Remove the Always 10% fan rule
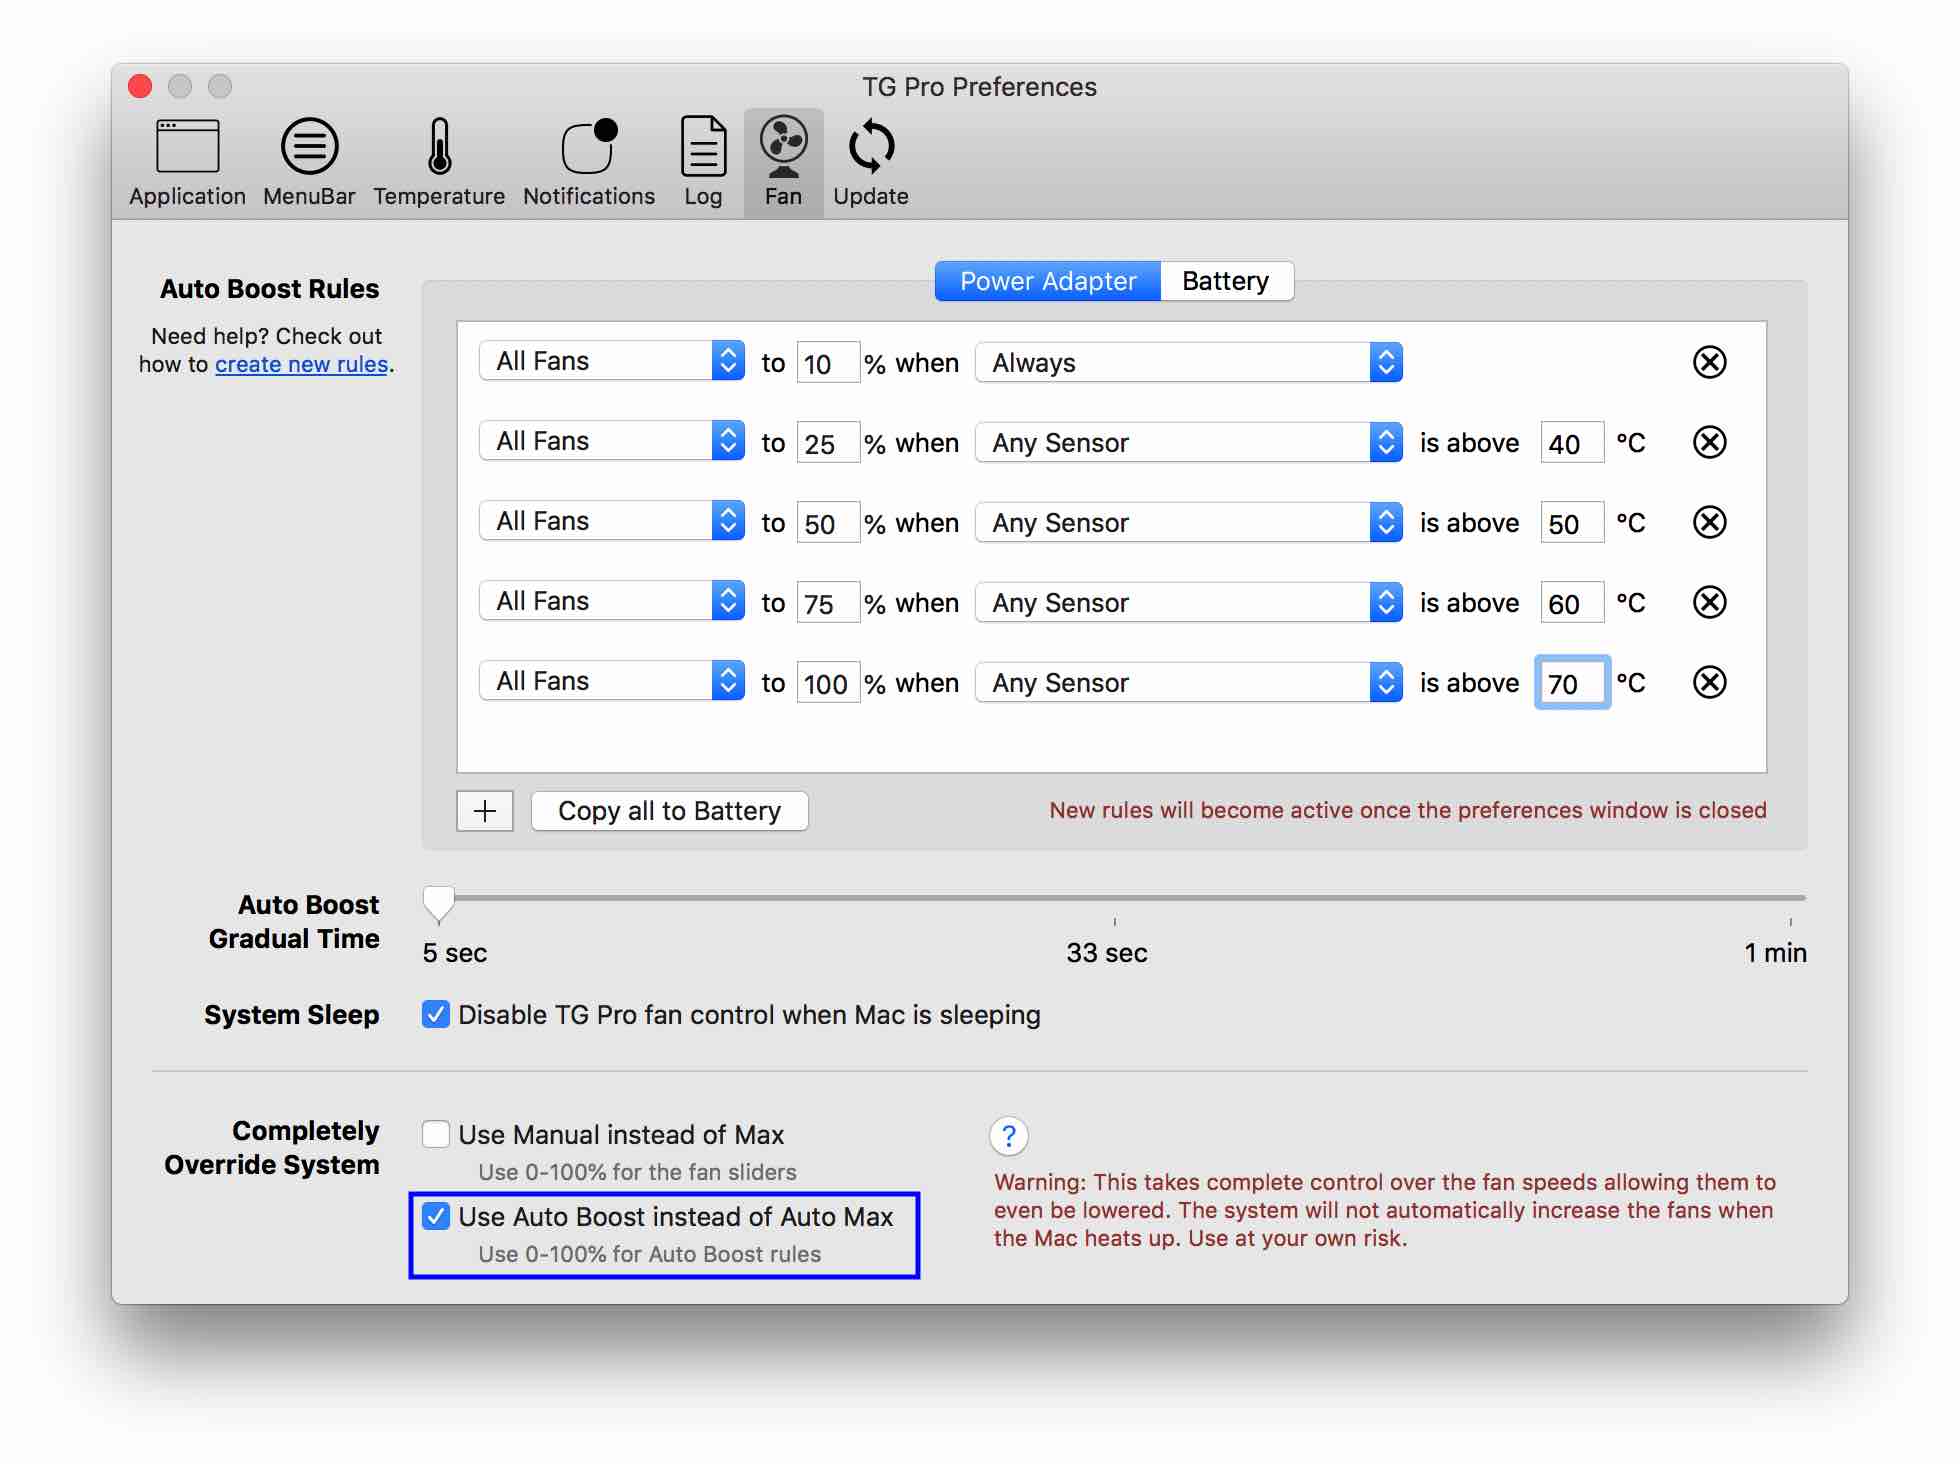Viewport: 1960px width, 1464px height. pos(1709,362)
